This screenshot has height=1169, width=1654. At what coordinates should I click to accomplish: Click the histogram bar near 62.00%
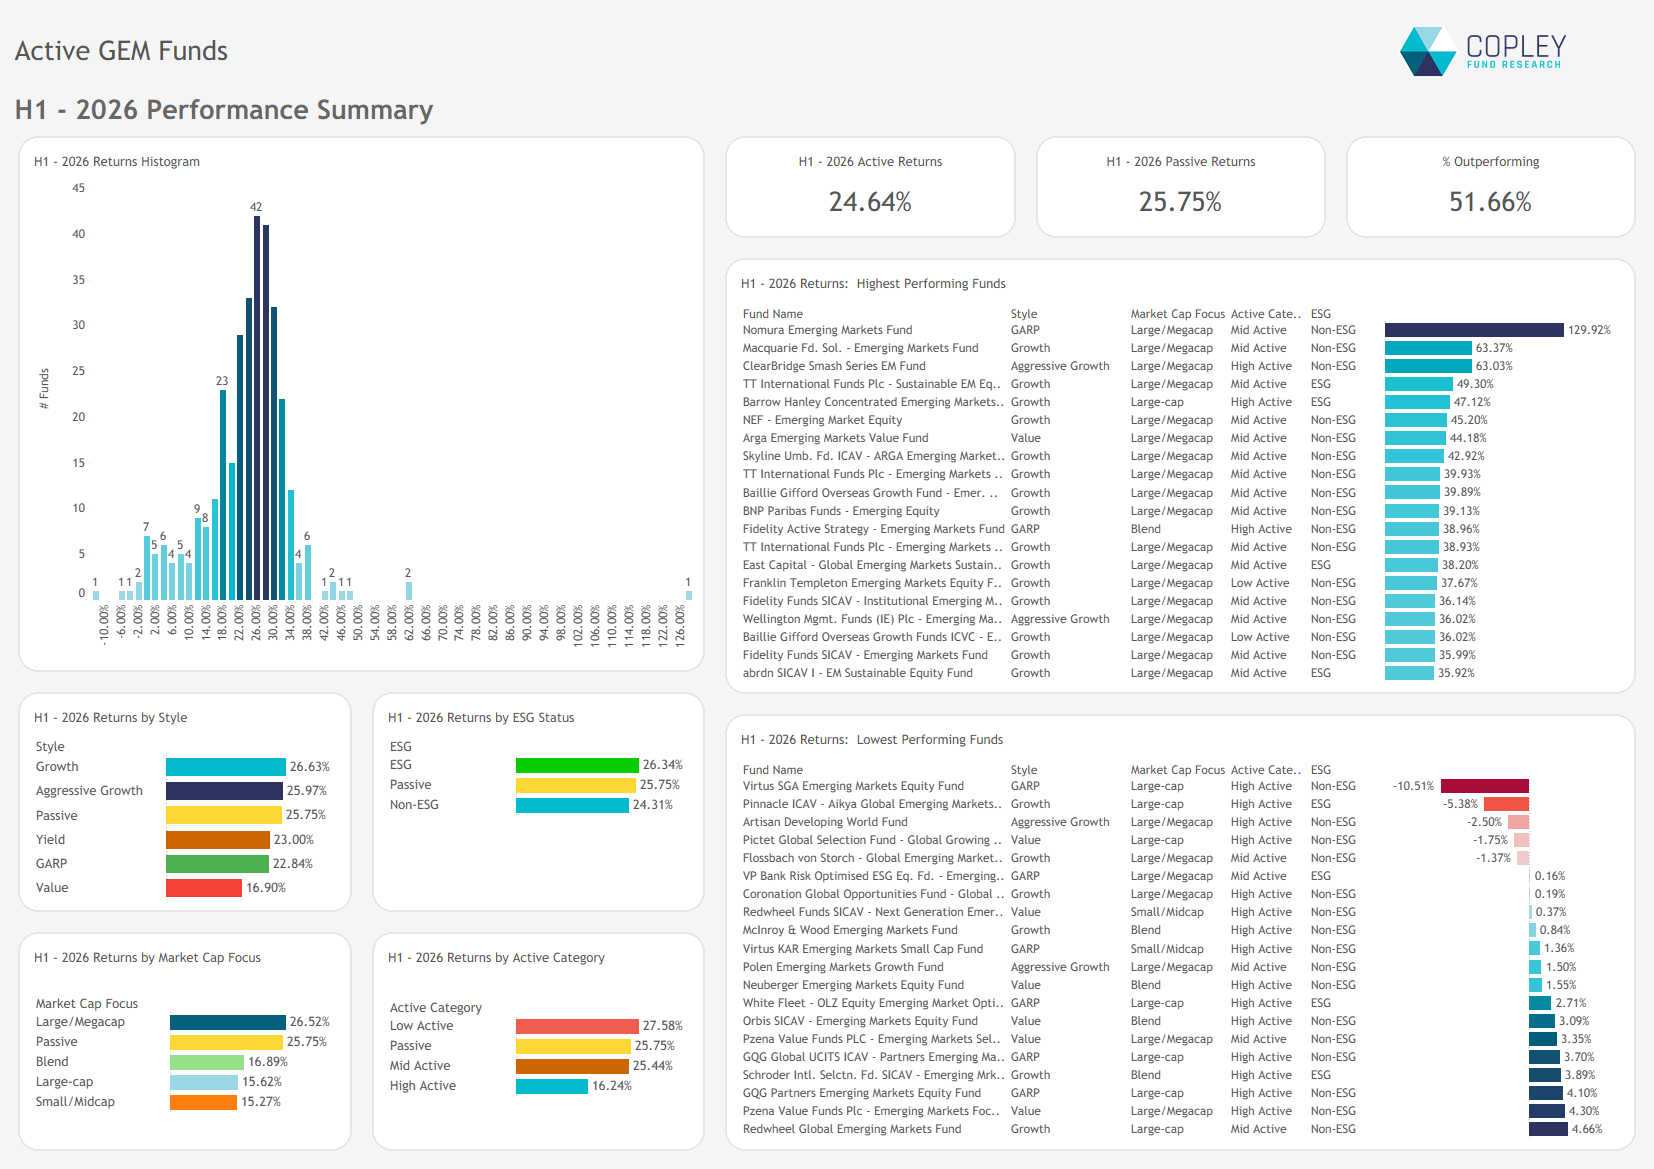(408, 591)
